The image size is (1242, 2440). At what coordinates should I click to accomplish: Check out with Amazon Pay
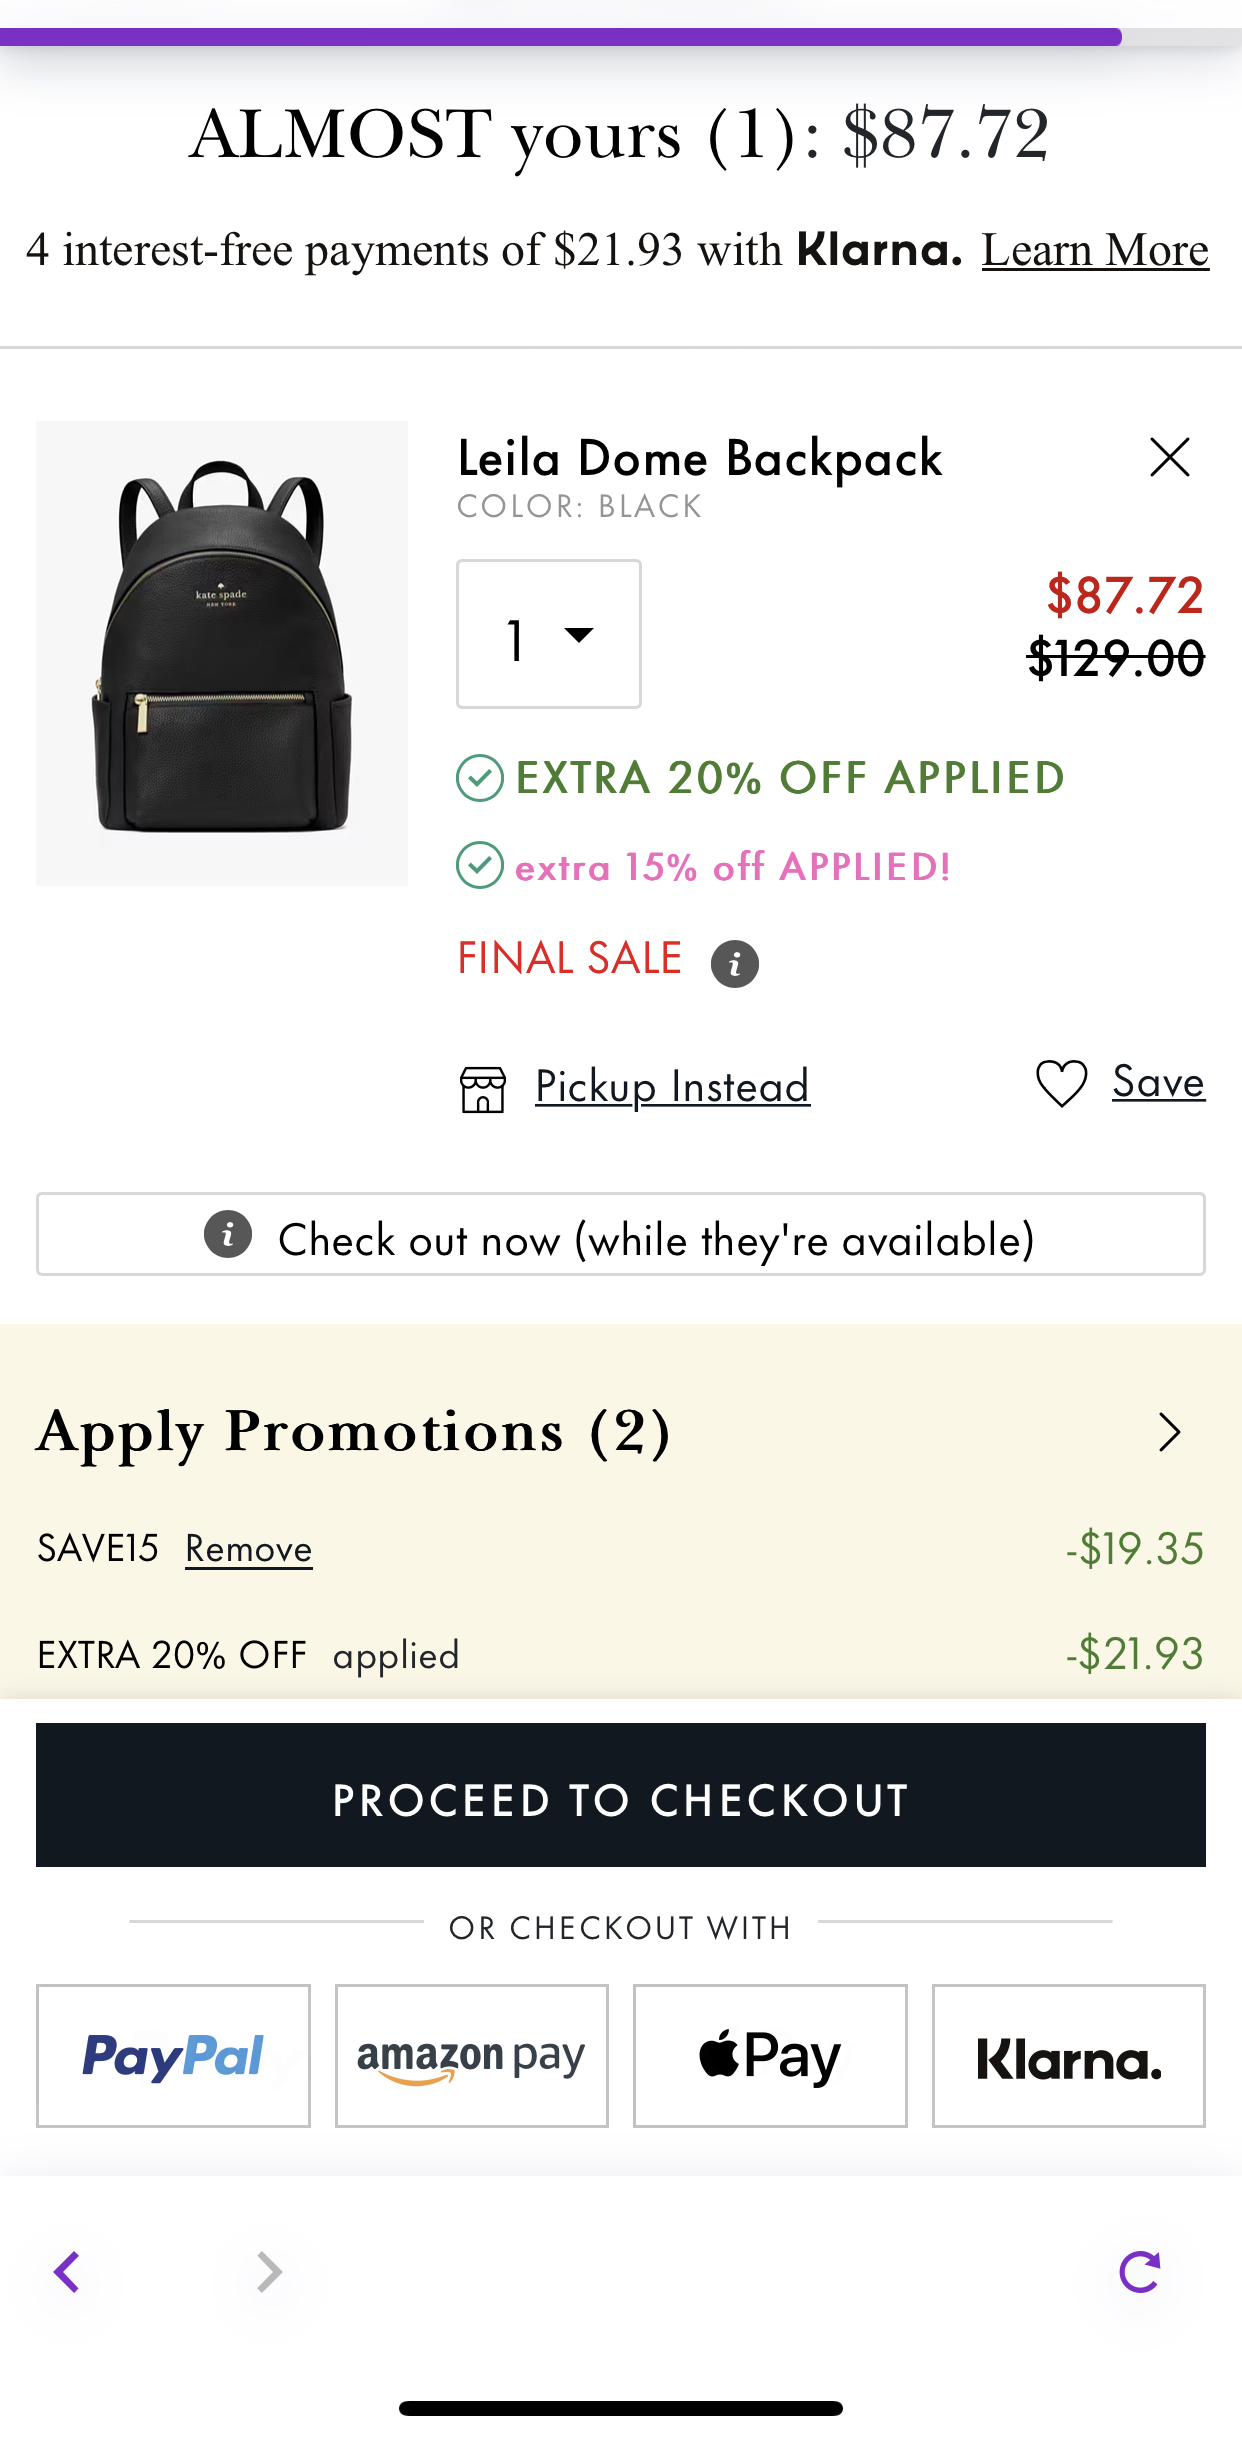point(472,2055)
